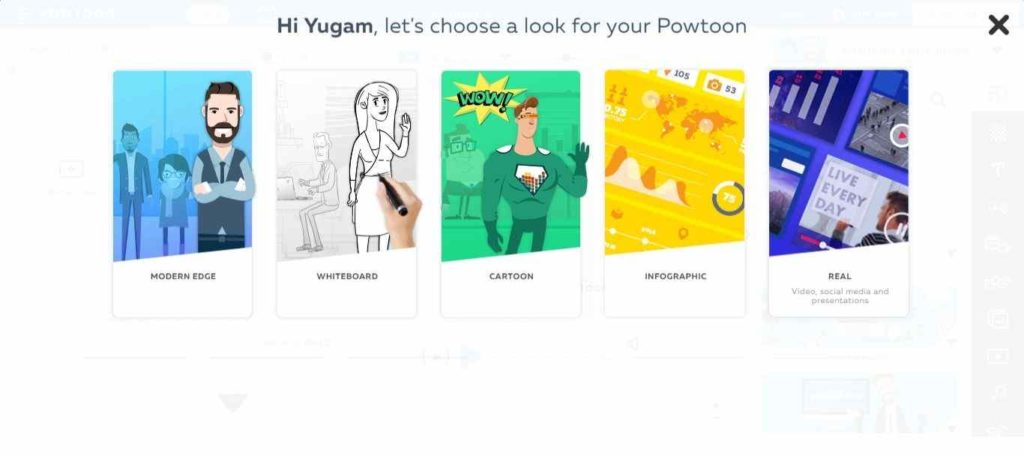The image size is (1024, 456).
Task: Click the bearded man in Modern Edge
Action: tap(222, 167)
